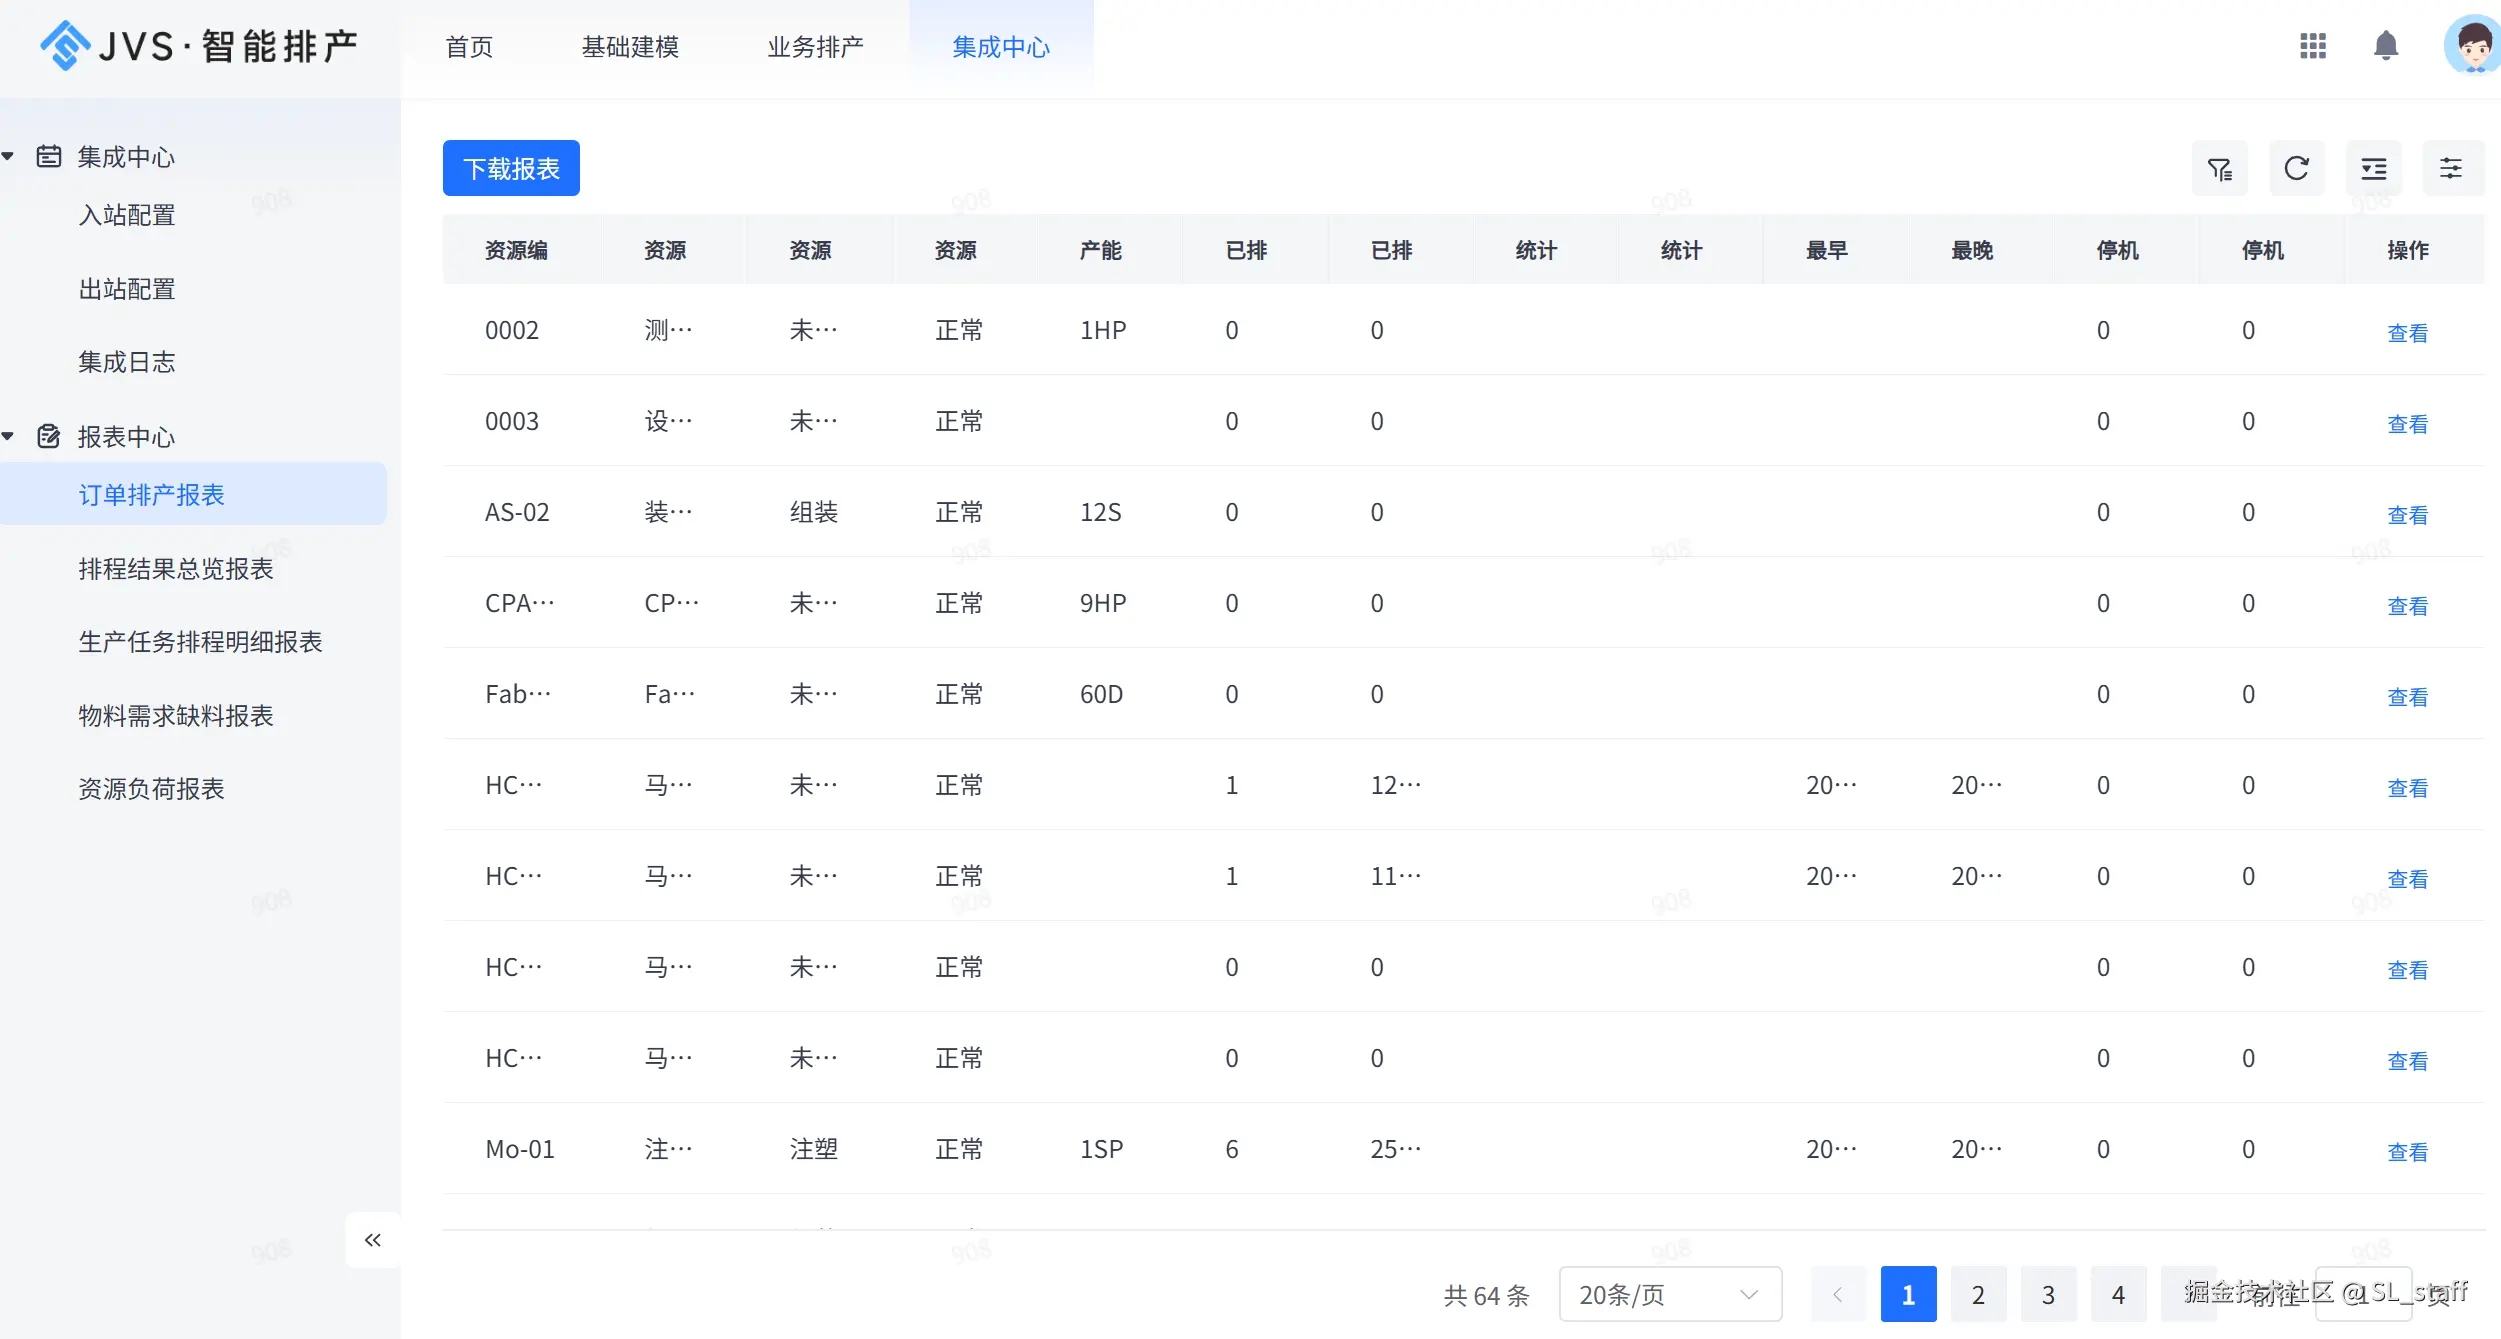Click the filter icon above table
Screen dimensions: 2501x1339
2220,168
